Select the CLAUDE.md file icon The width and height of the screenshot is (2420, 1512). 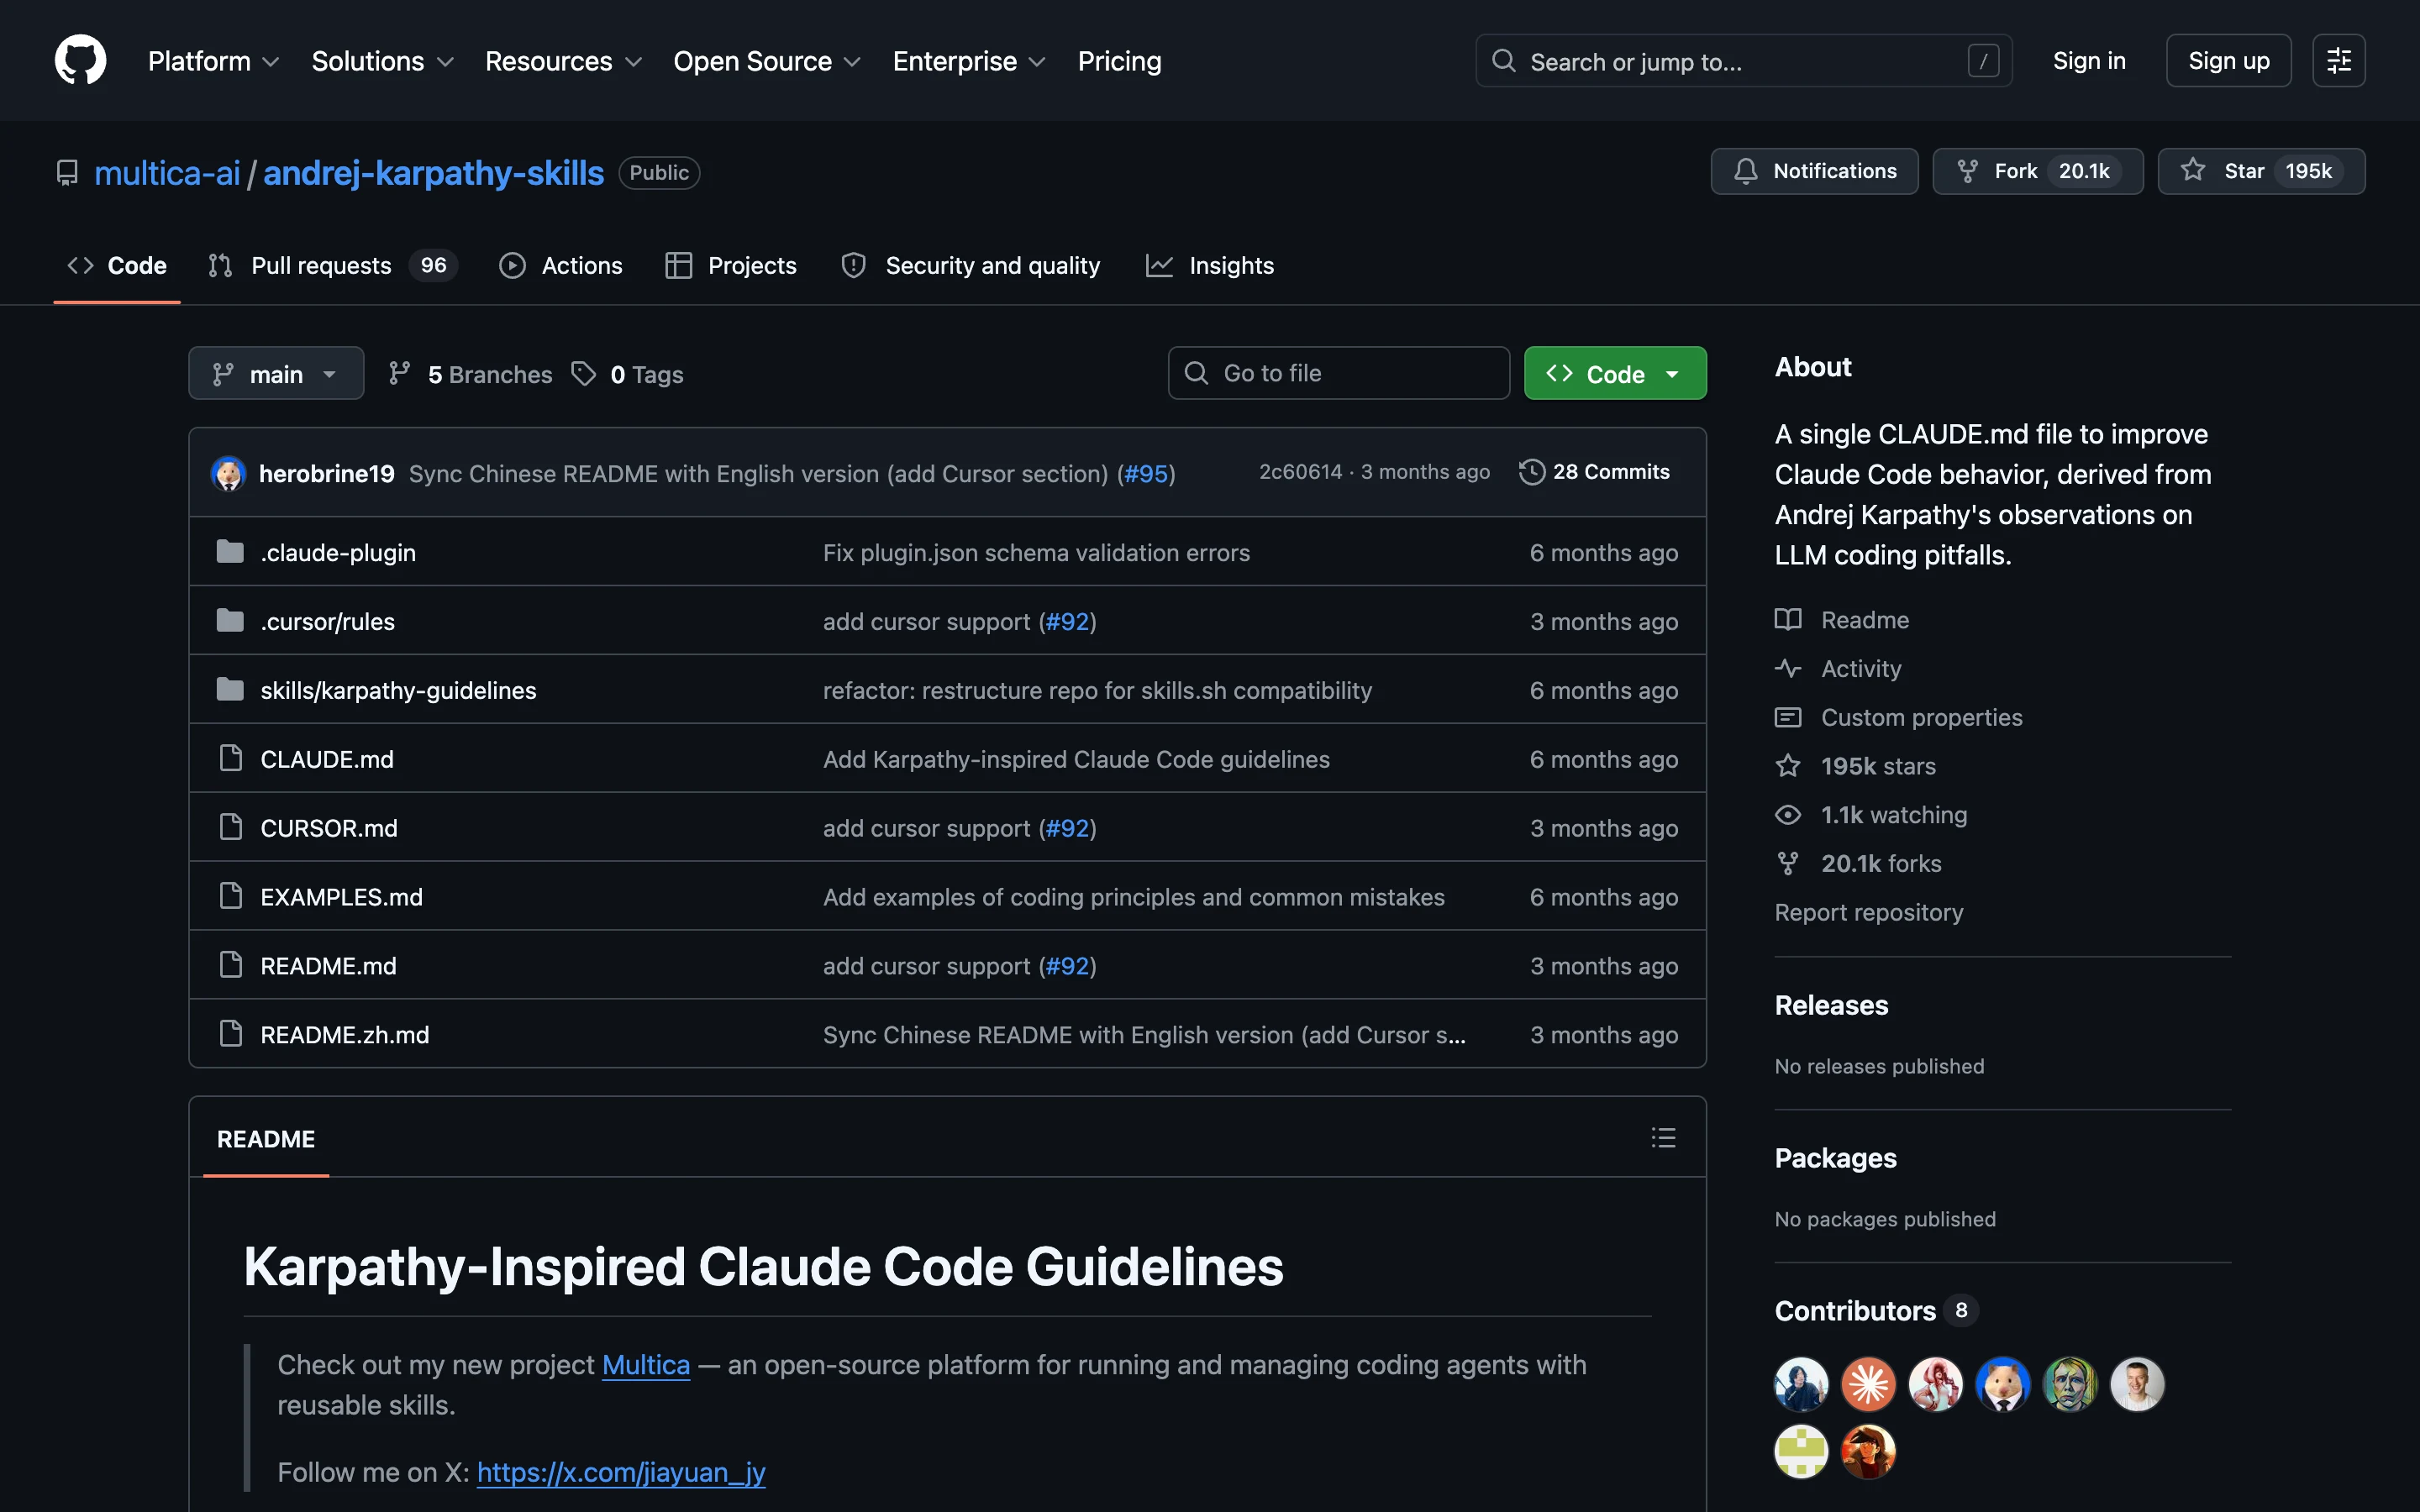(x=230, y=759)
